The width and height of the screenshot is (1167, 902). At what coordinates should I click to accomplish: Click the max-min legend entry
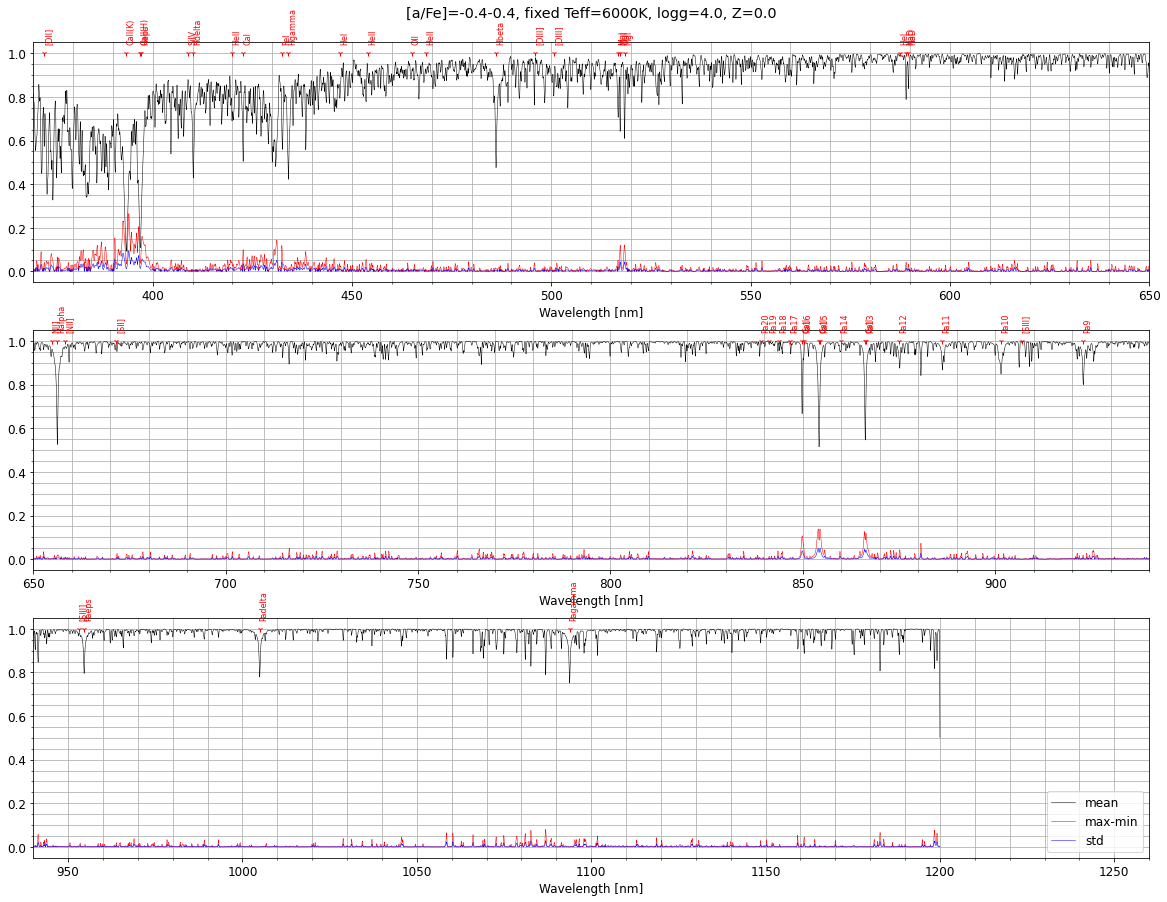(x=1110, y=822)
